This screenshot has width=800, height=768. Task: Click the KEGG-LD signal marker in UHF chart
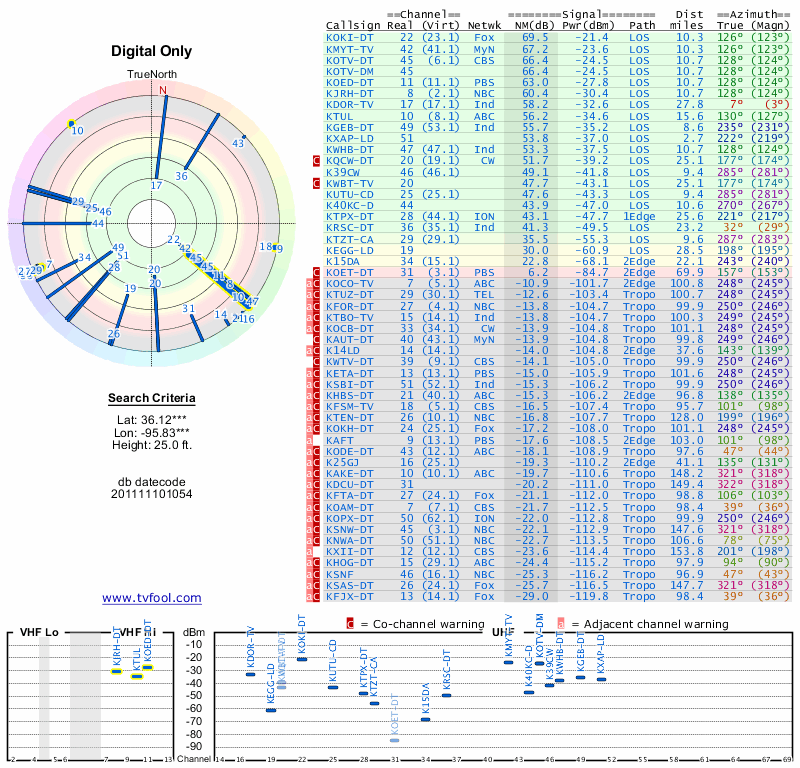pyautogui.click(x=271, y=710)
